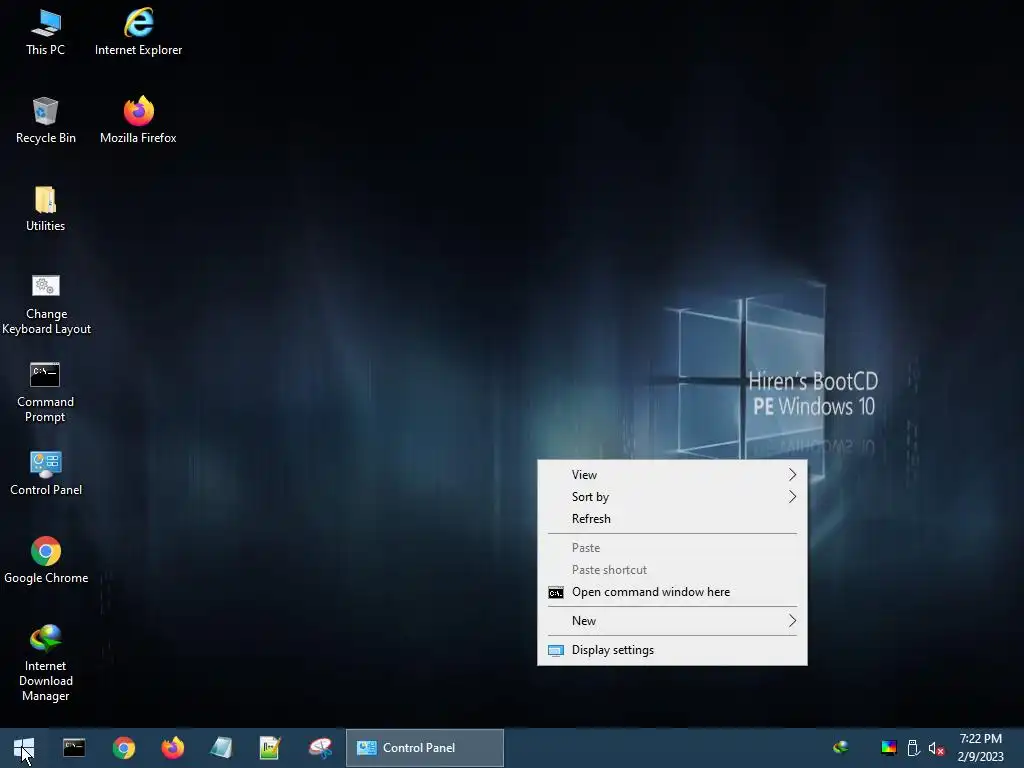Select the Mozilla Firefox desktop icon

(x=138, y=120)
